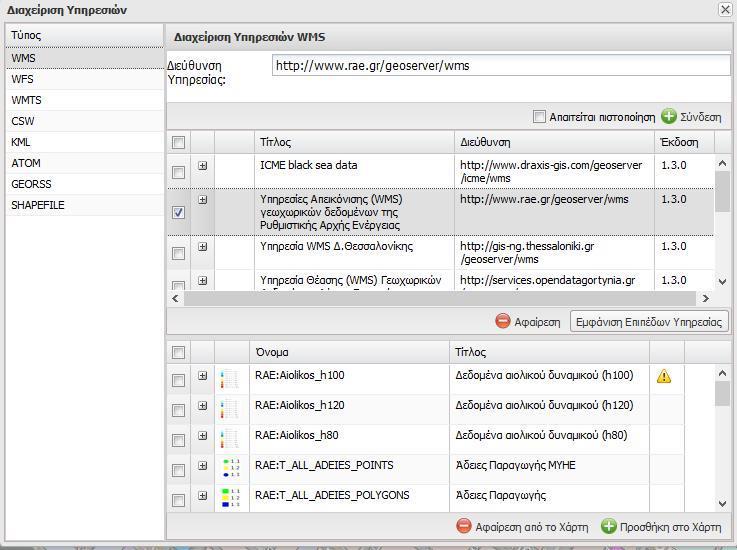
Task: Check the select-all checkbox in layers header
Action: (x=178, y=353)
